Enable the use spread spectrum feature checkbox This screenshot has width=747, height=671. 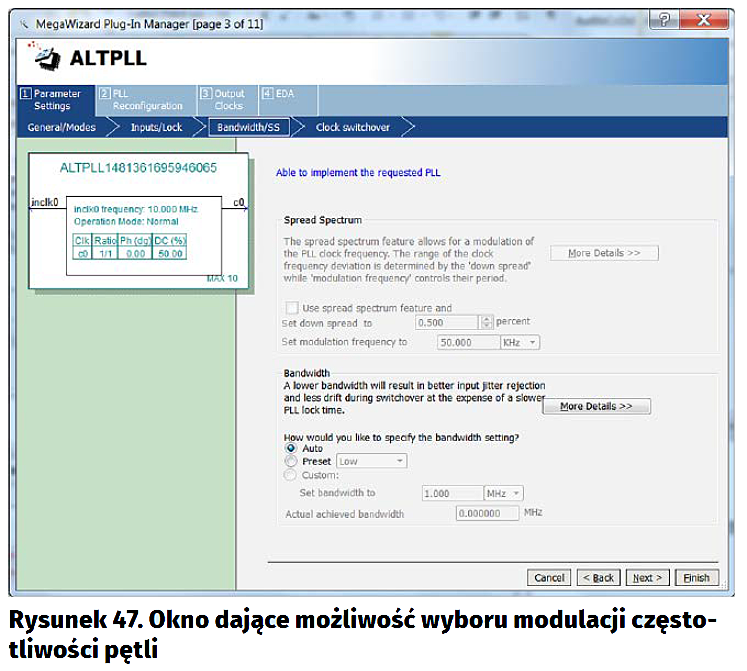click(x=292, y=308)
